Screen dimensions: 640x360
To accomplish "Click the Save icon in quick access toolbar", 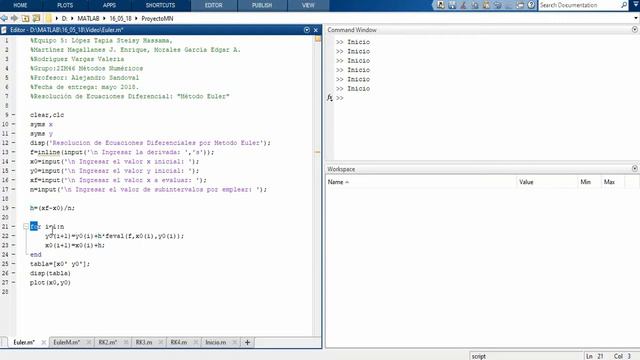I will point(452,5).
